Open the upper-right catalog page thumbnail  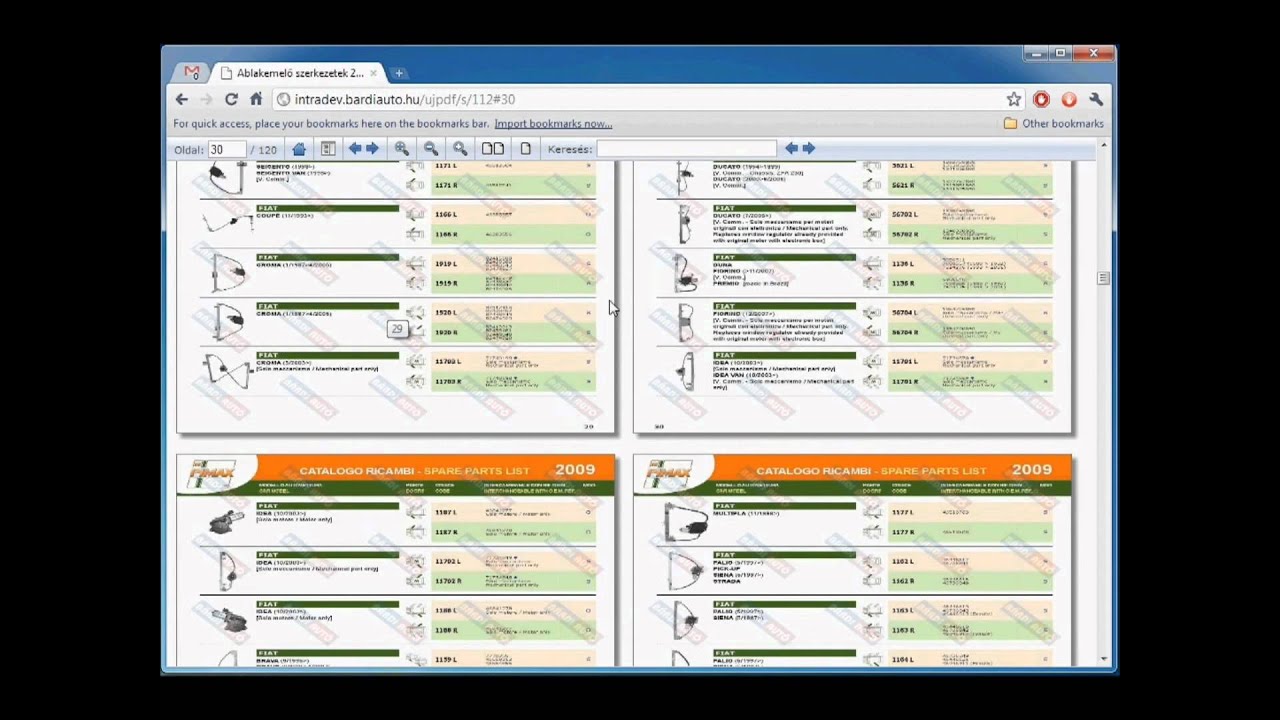[852, 297]
